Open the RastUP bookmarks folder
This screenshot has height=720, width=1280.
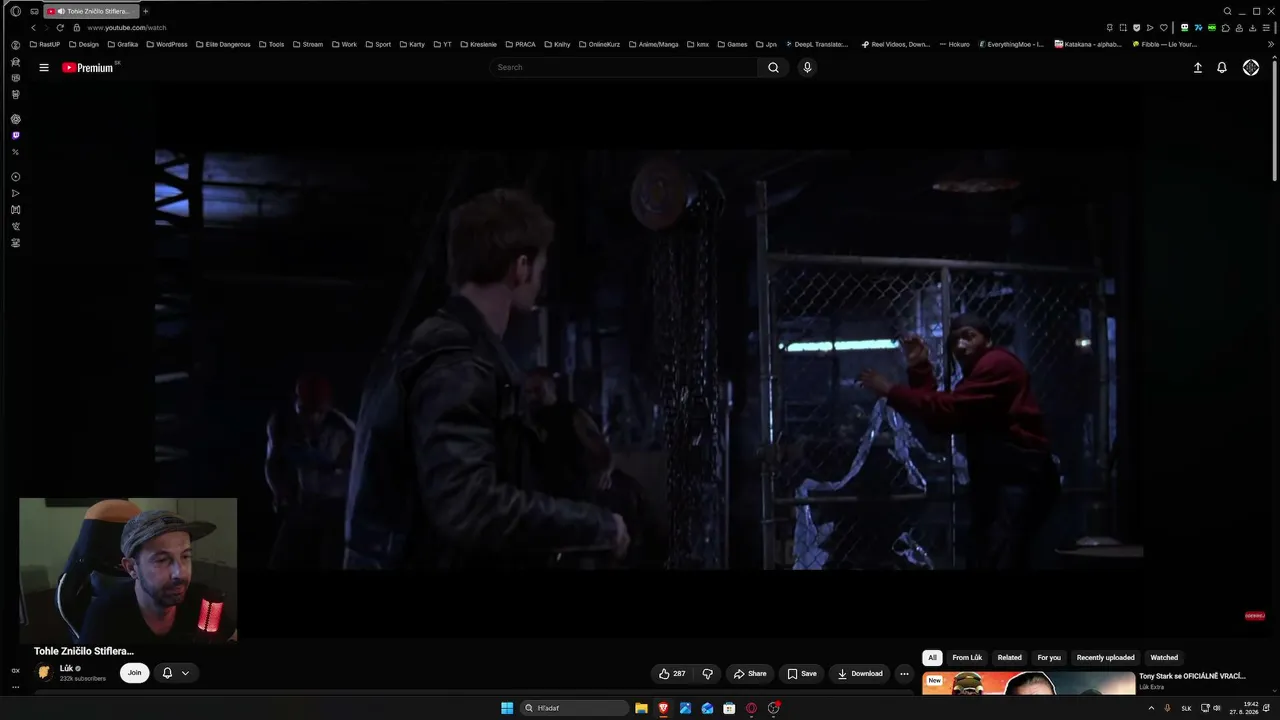46,45
